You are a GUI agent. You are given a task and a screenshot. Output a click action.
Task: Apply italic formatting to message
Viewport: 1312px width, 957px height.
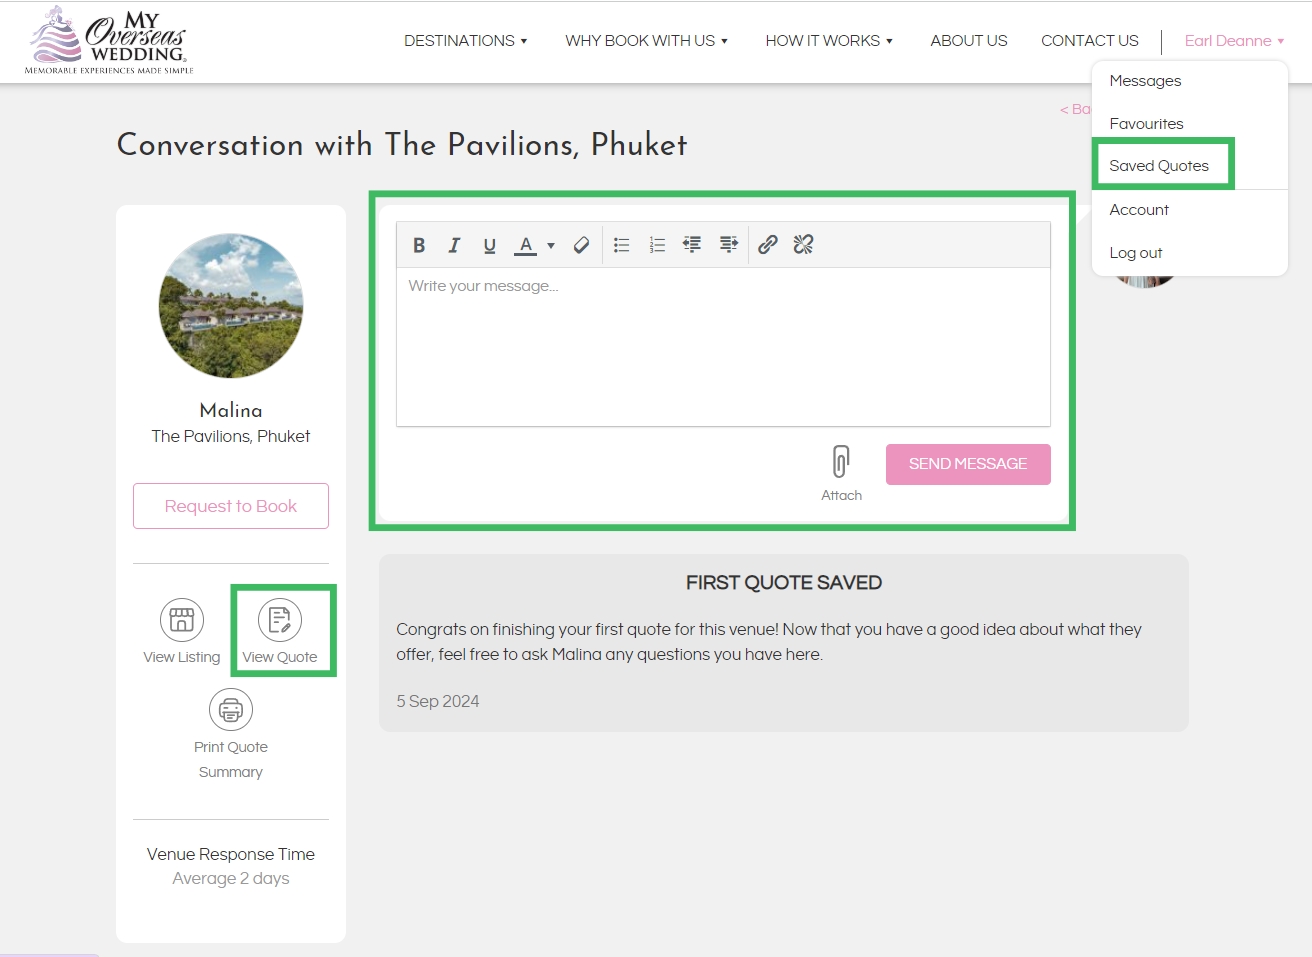[454, 245]
